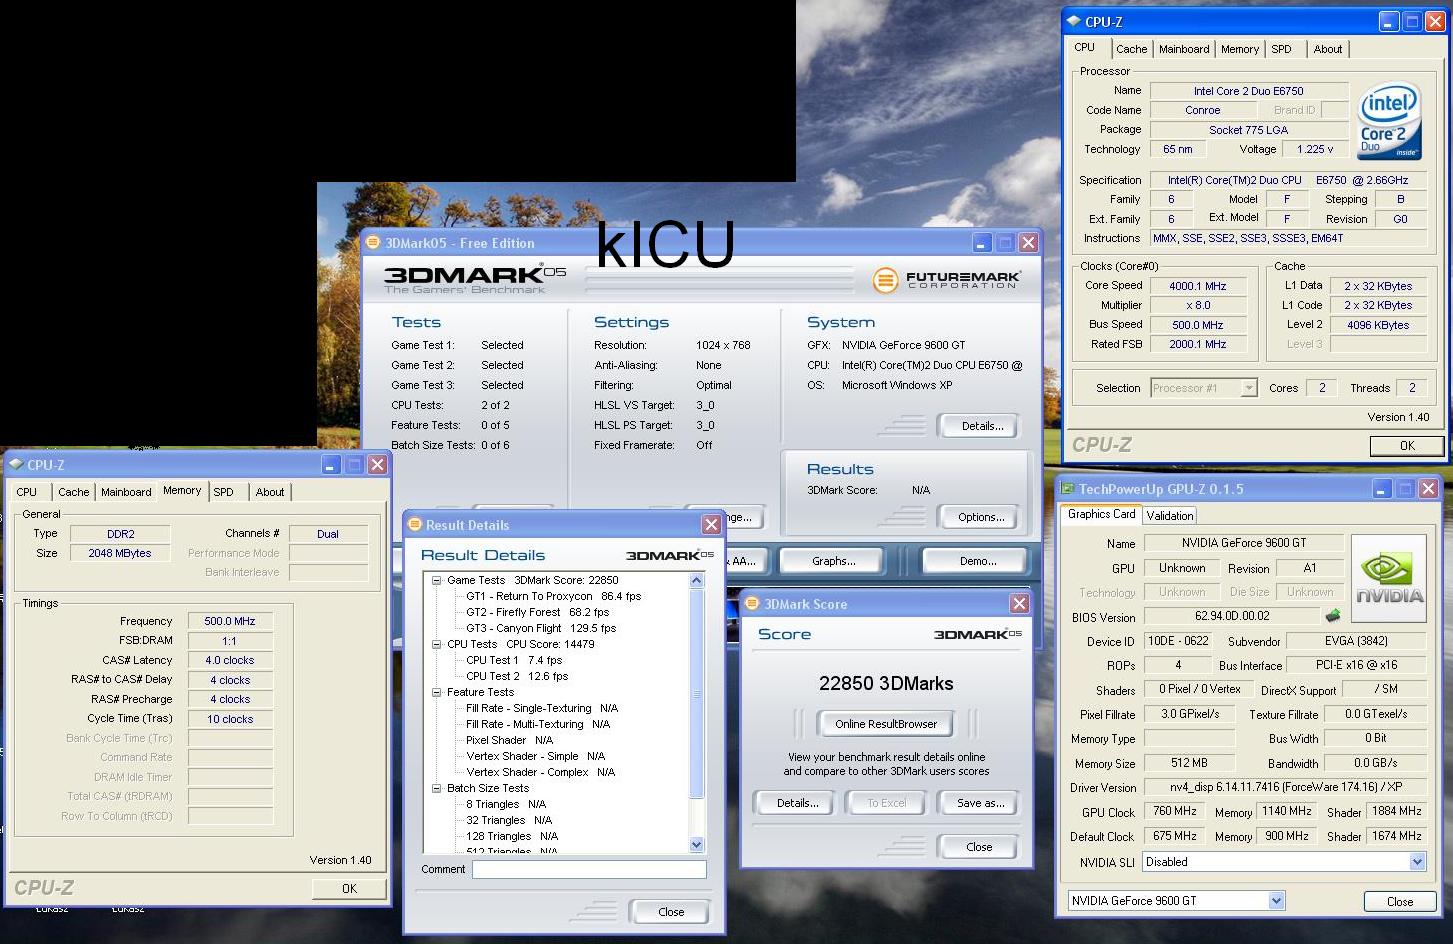Click Details button in 3DMark Score window
Screen dimensions: 1453x944
coord(798,803)
